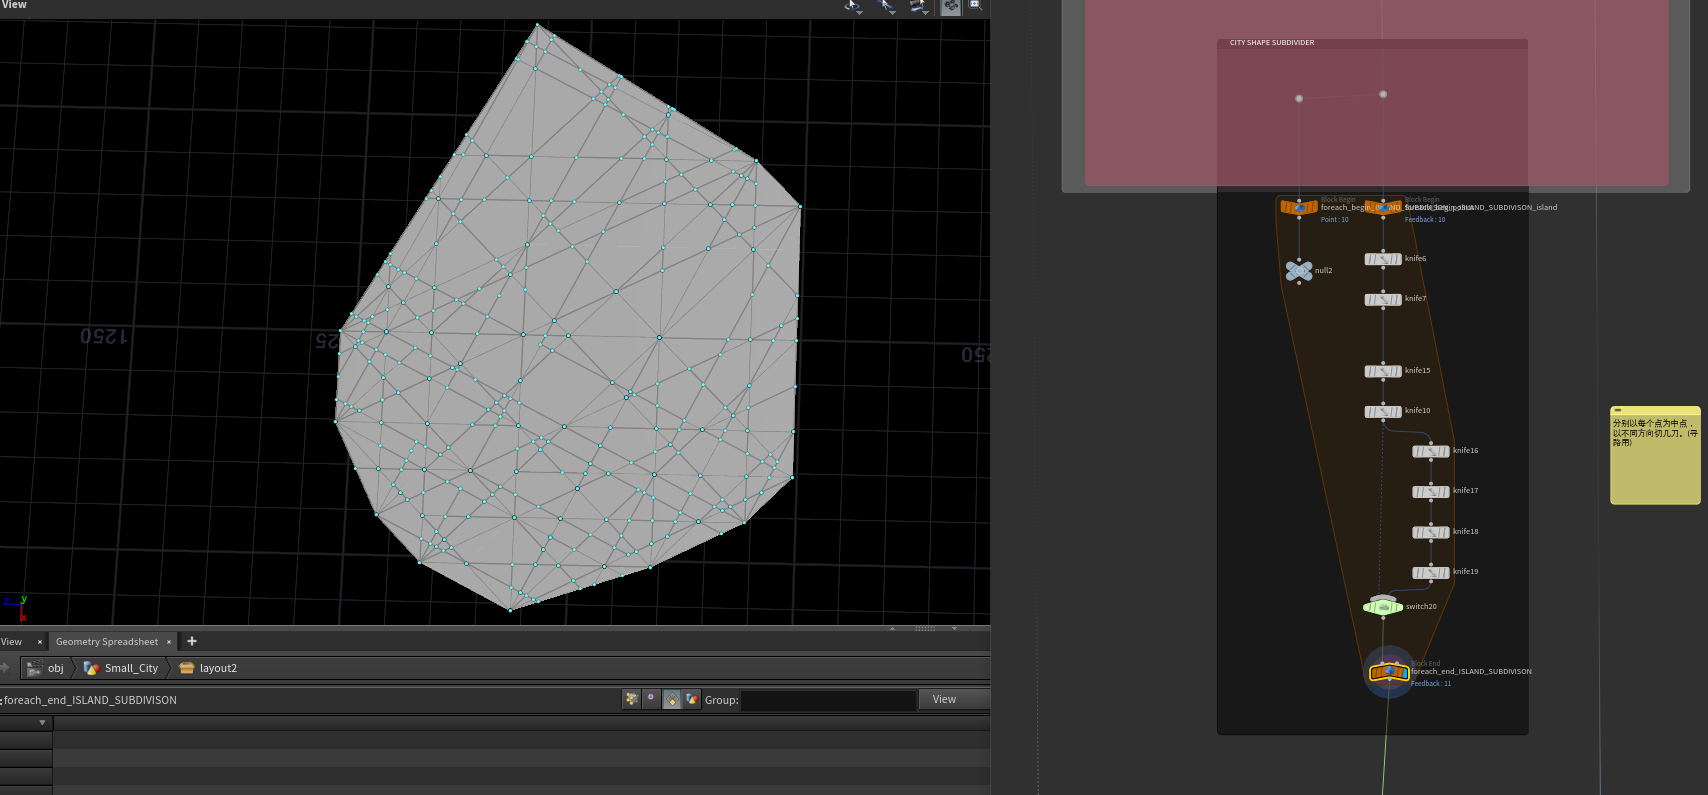
Task: Click the zoom-to-region icon in viewport toolbar
Action: pos(974,6)
